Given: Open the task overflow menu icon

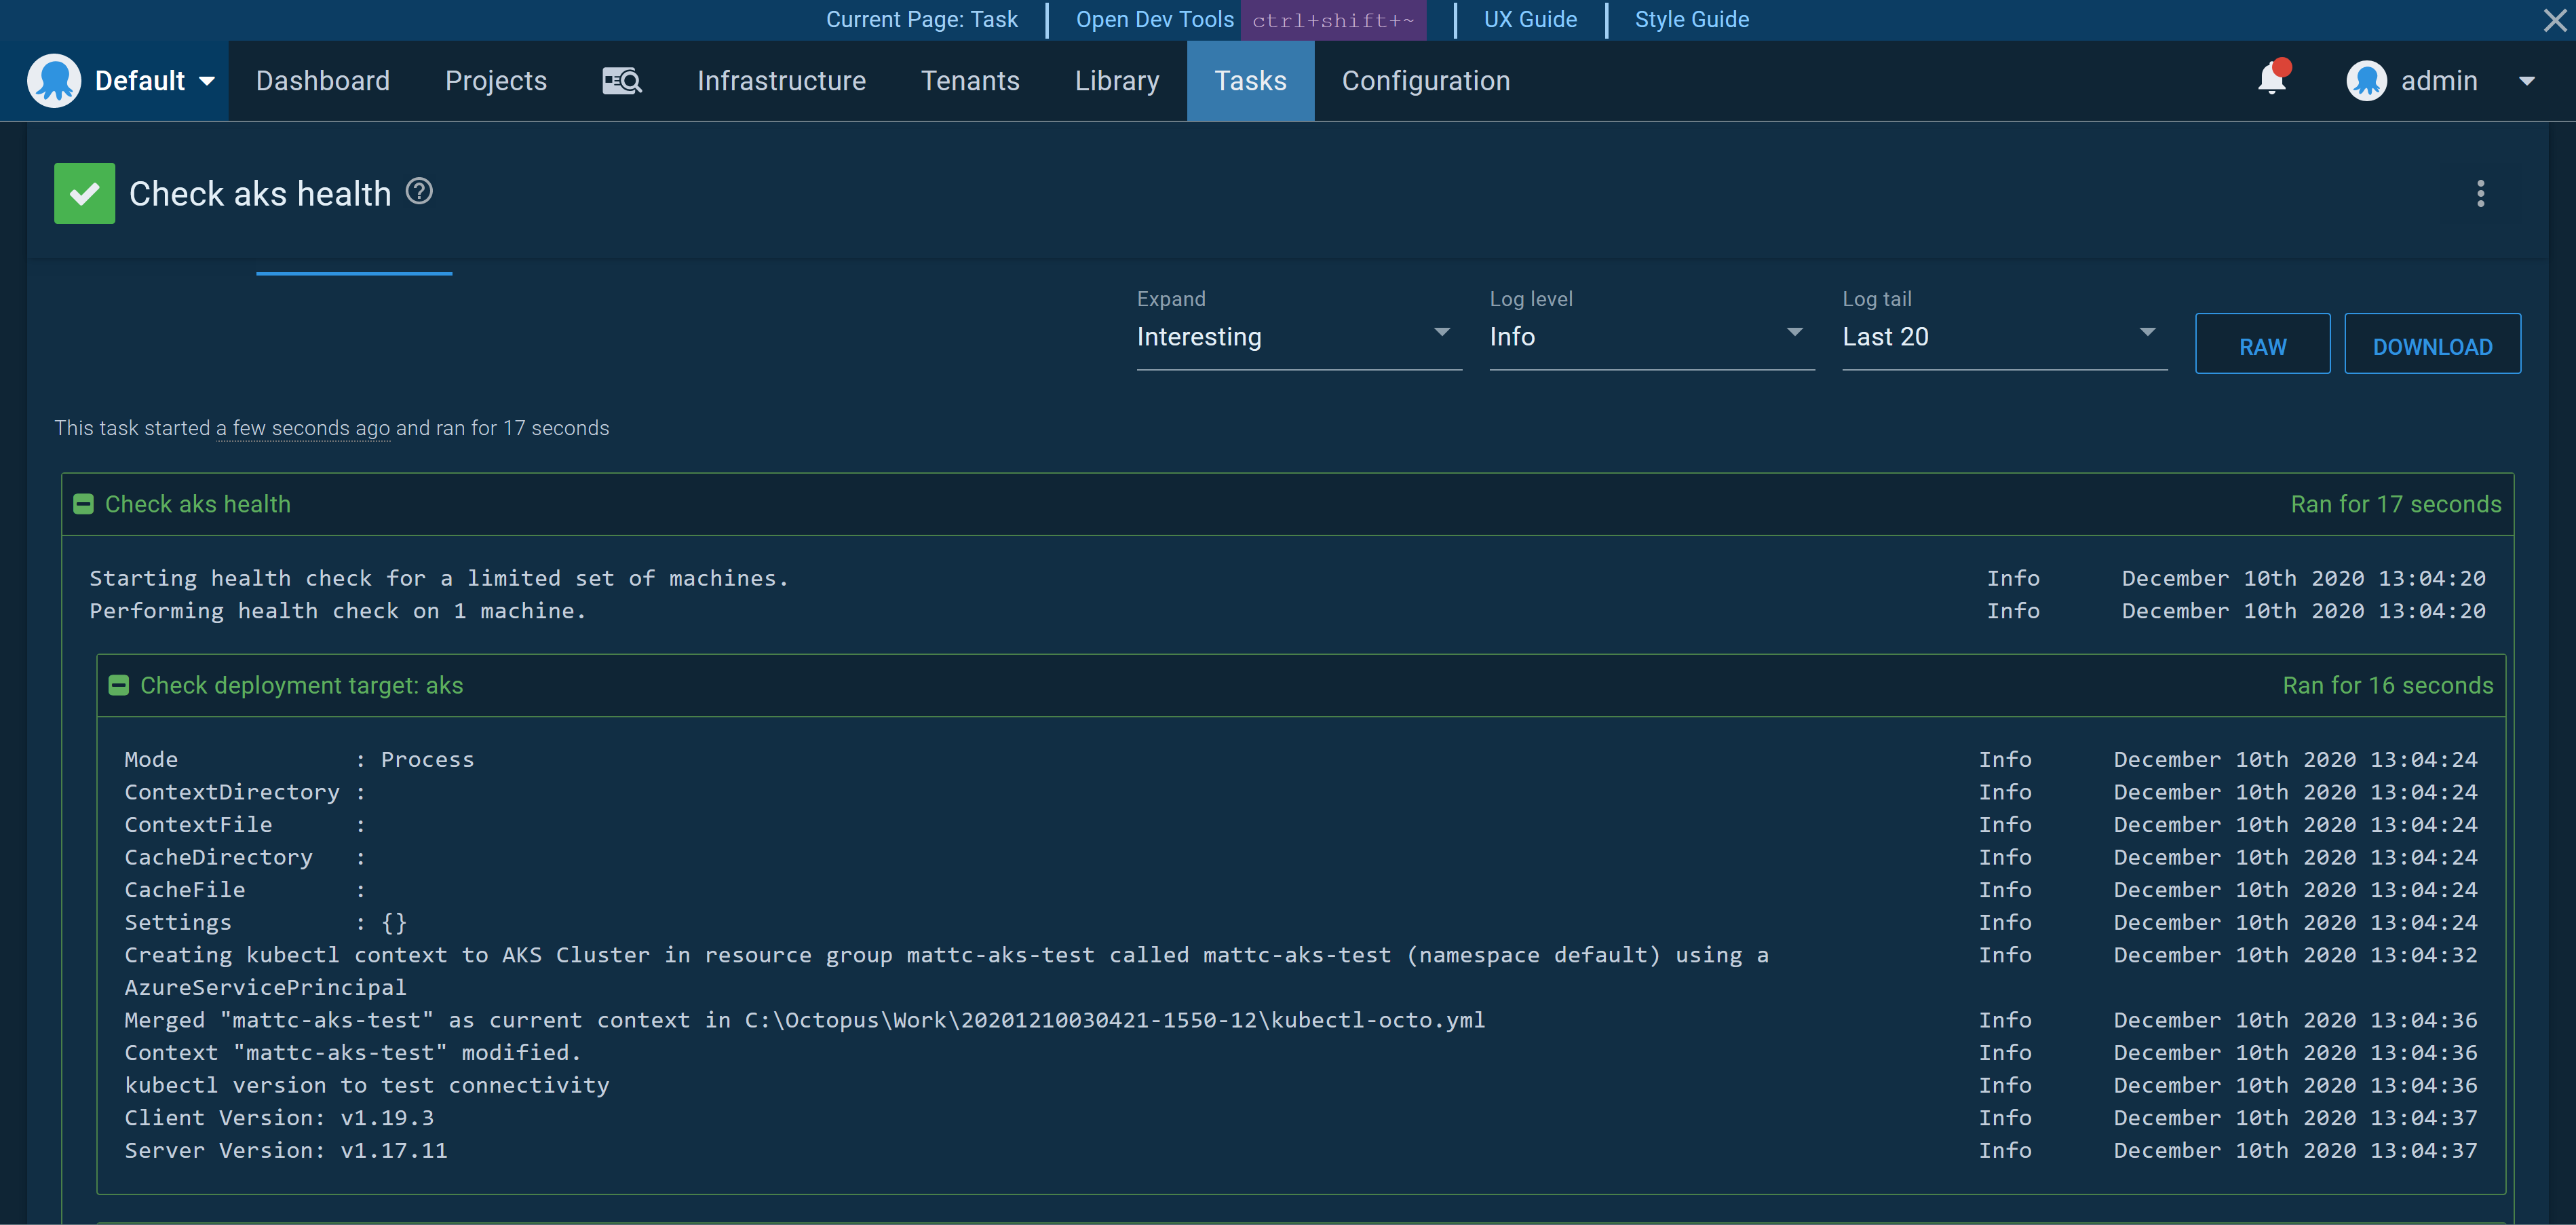Looking at the screenshot, I should coord(2481,194).
